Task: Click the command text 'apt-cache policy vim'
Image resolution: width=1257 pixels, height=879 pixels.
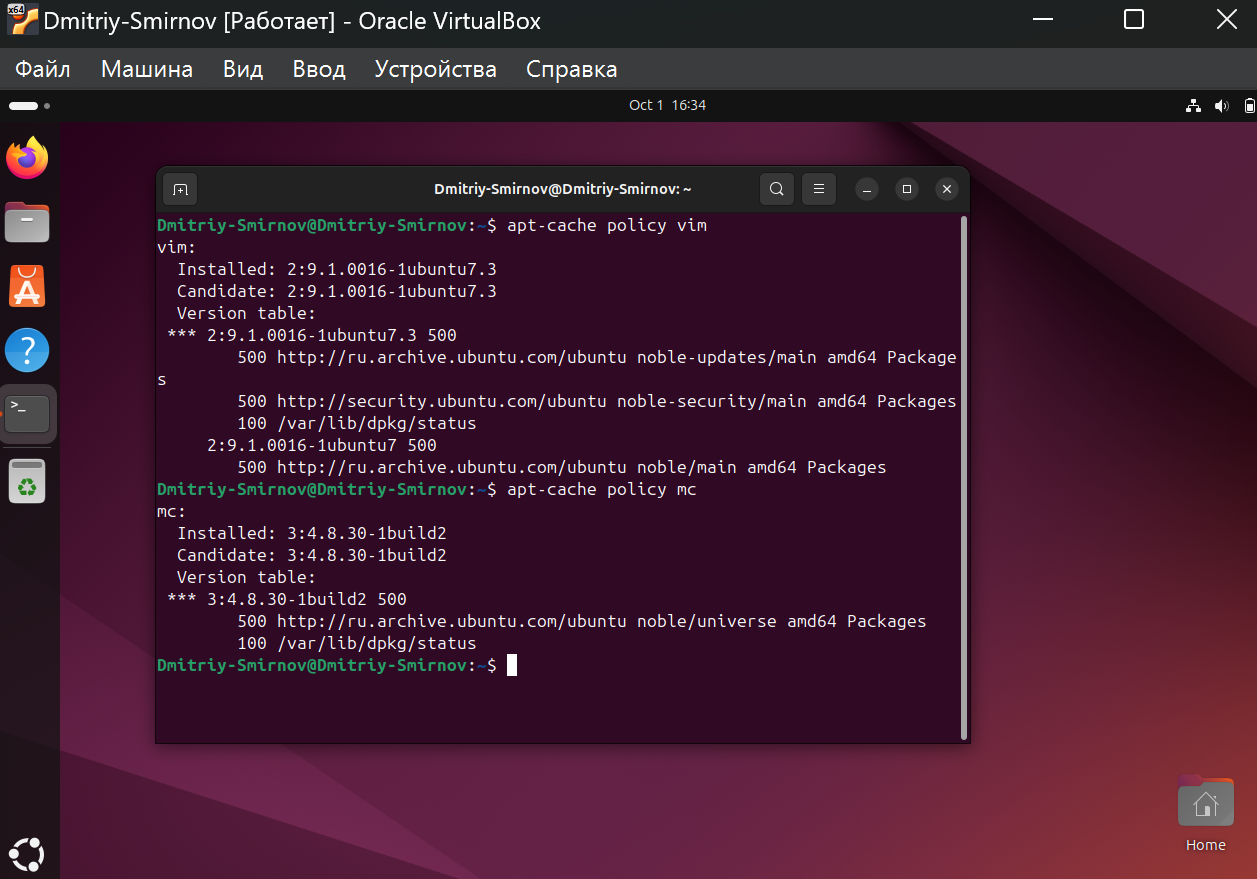Action: 607,225
